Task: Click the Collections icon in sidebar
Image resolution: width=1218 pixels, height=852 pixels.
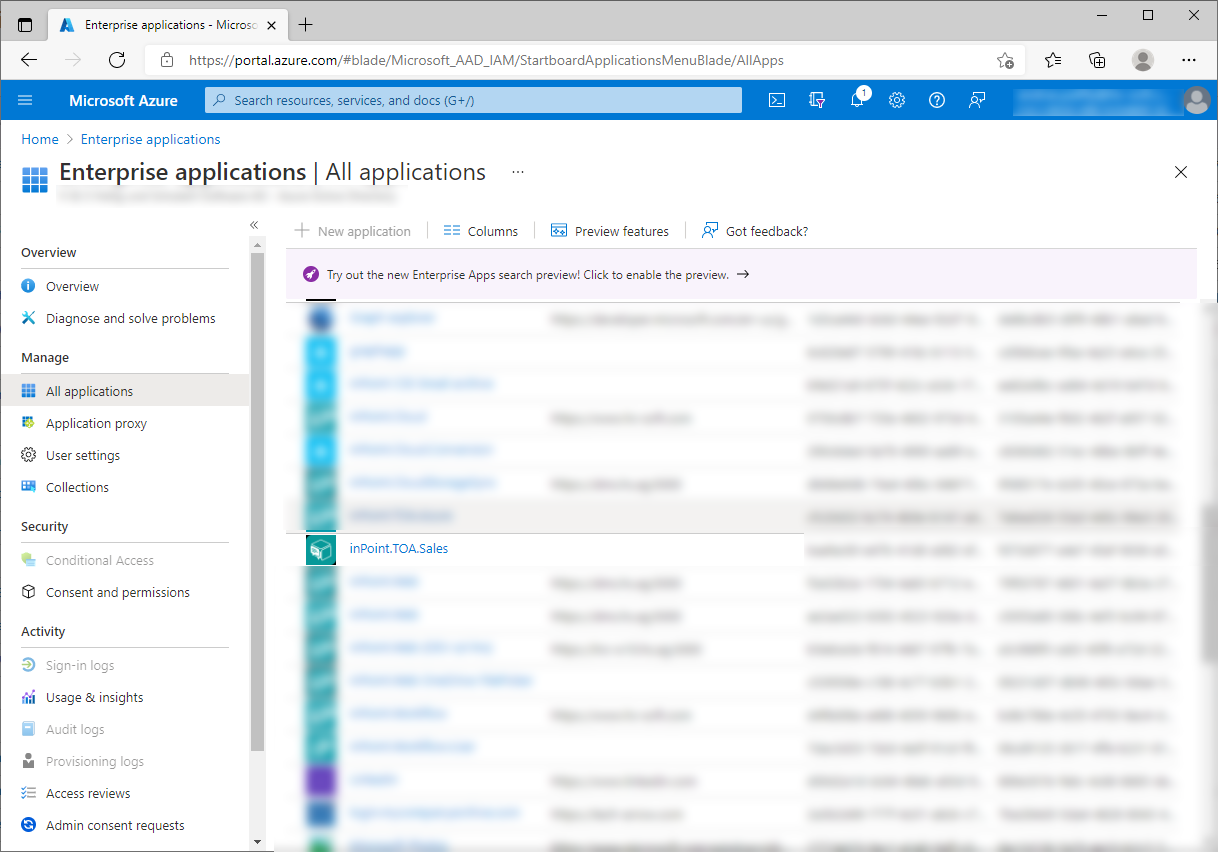Action: [x=28, y=487]
